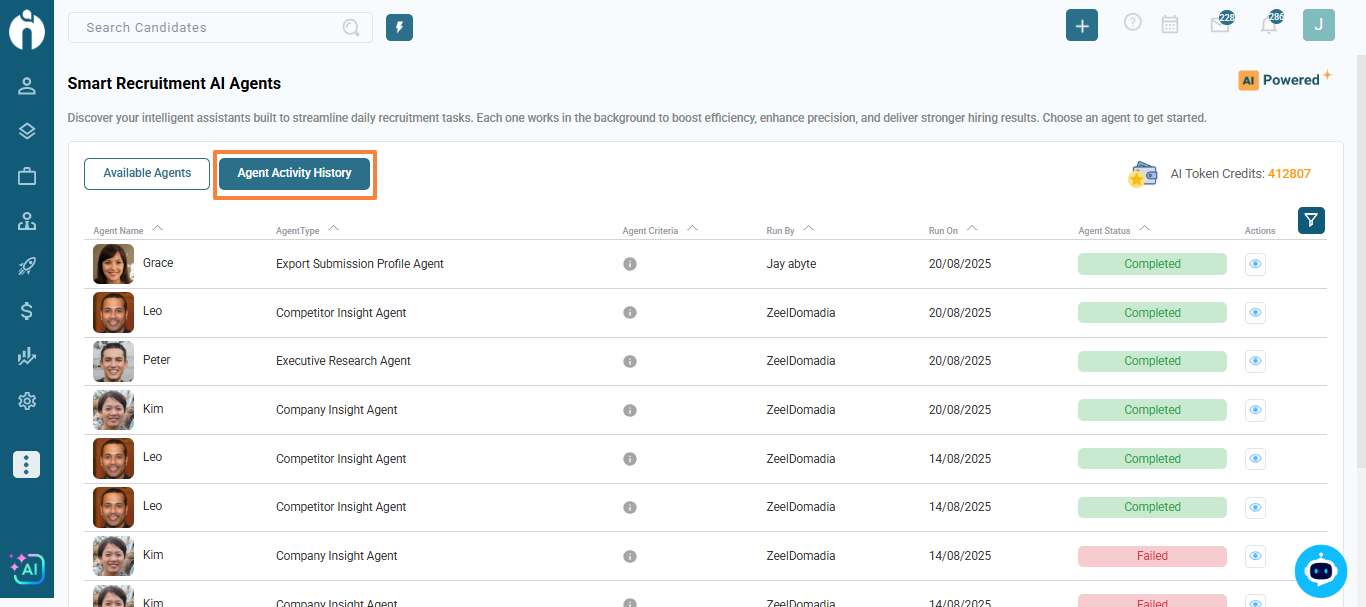This screenshot has width=1366, height=607.
Task: Sort by Run By column arrow
Action: pyautogui.click(x=808, y=229)
